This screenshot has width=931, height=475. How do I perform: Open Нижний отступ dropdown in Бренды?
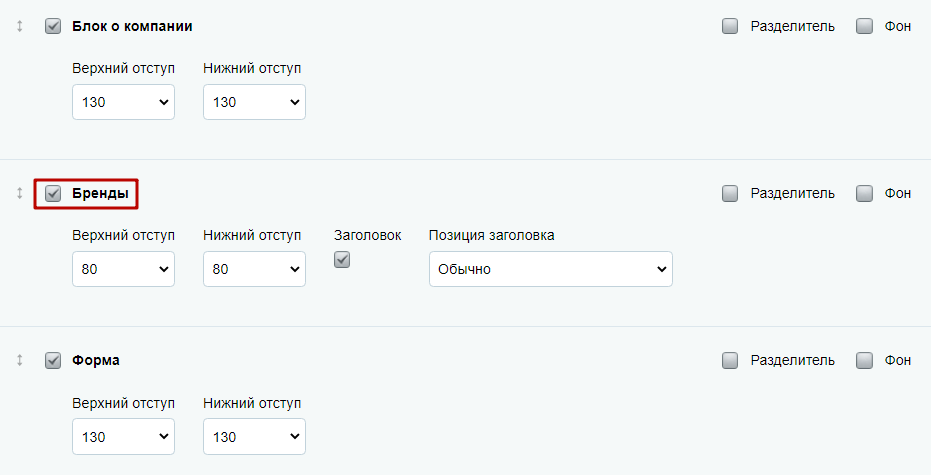pos(254,269)
